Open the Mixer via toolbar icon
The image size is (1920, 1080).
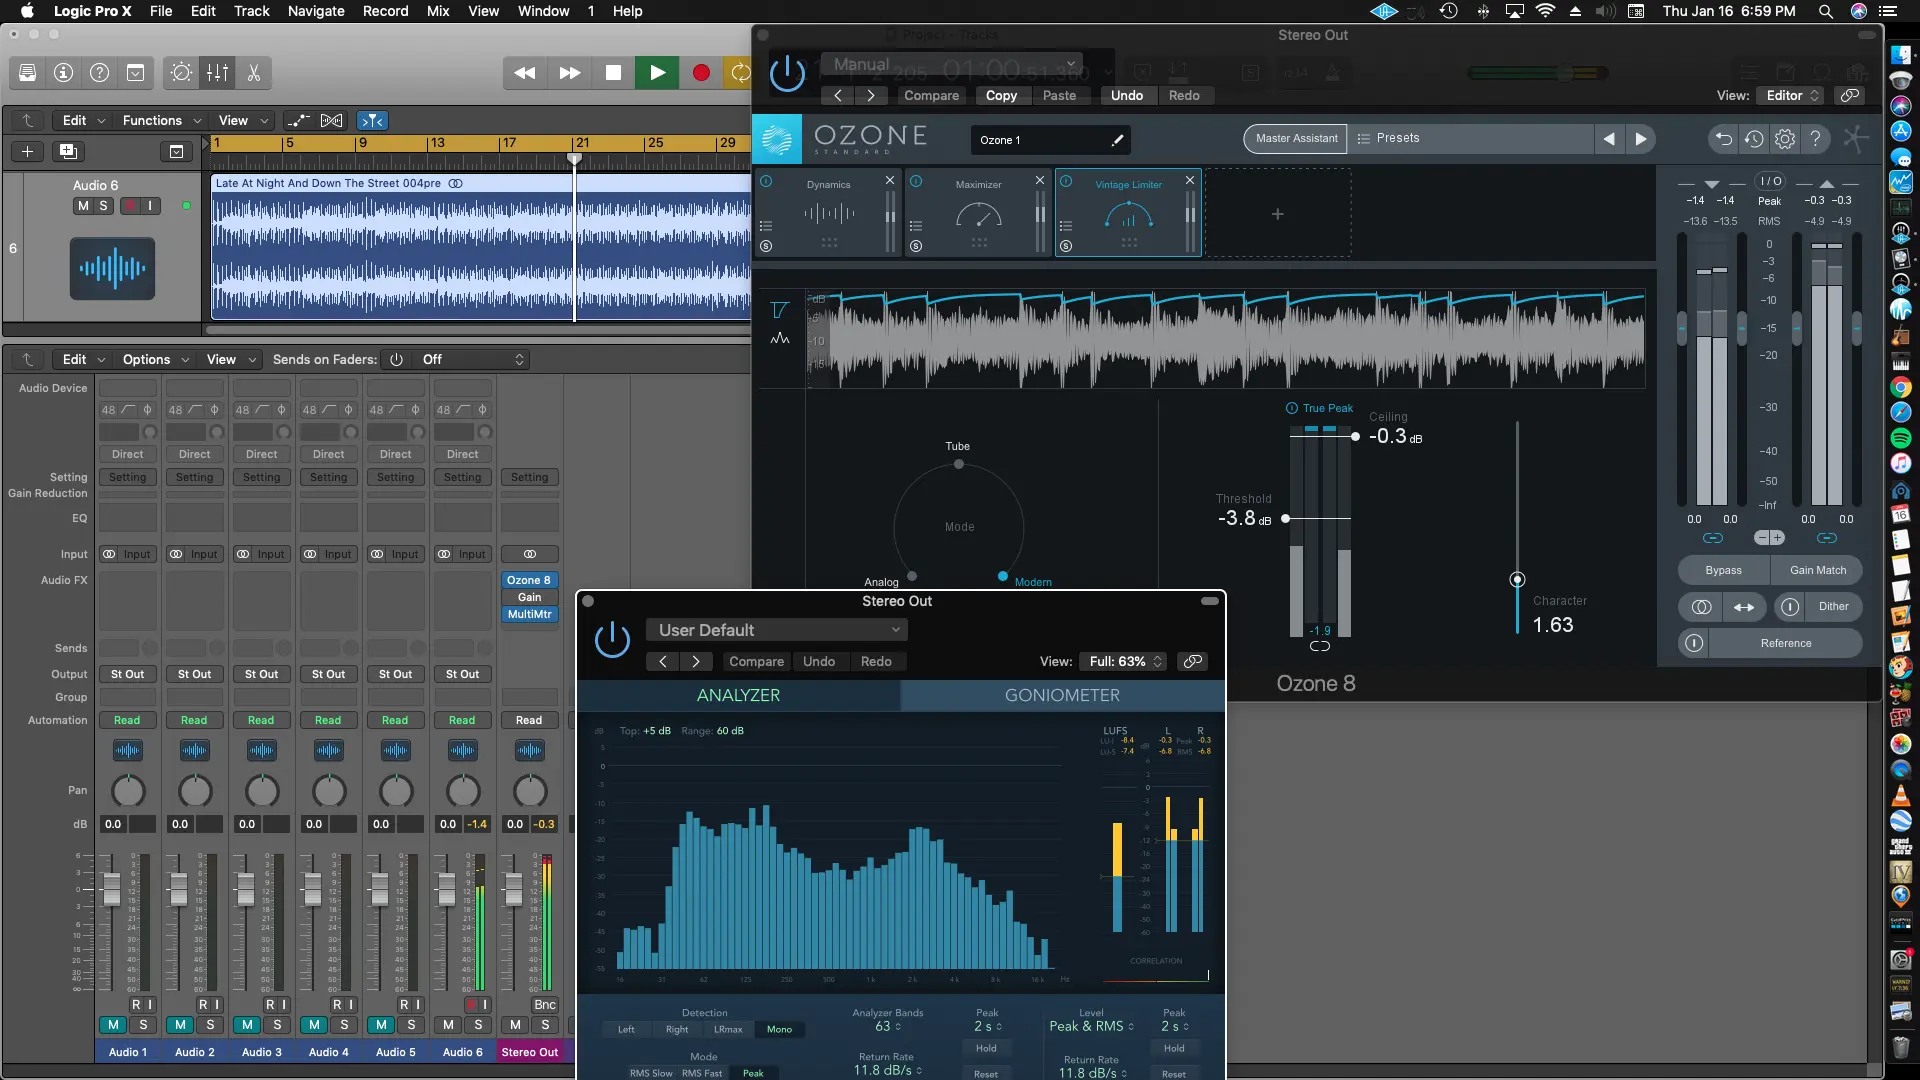(x=217, y=73)
